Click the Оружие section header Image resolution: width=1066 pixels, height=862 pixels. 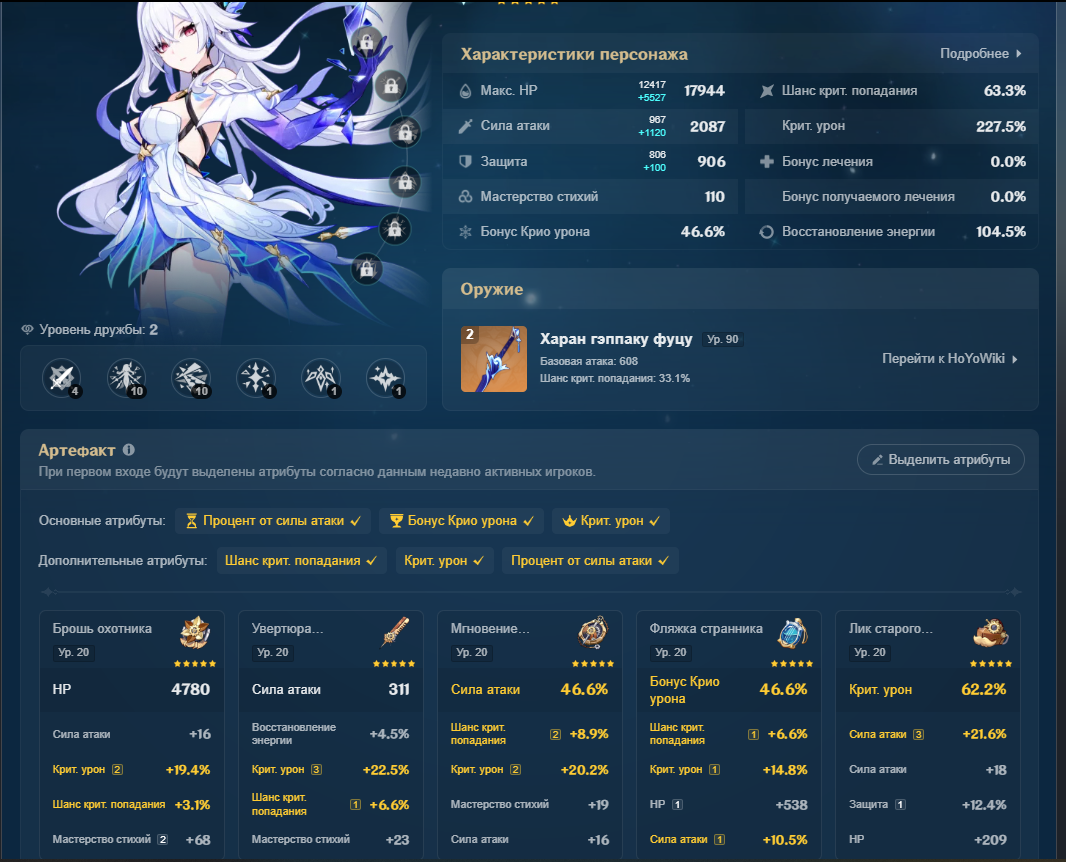[492, 289]
